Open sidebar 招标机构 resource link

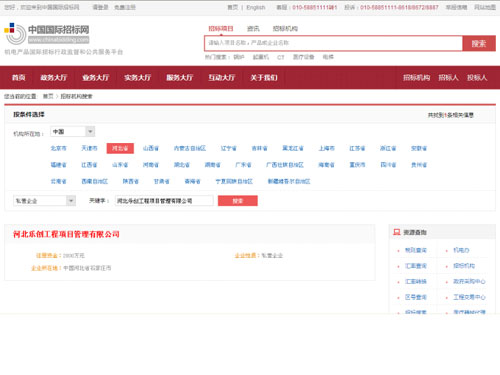coord(464,266)
